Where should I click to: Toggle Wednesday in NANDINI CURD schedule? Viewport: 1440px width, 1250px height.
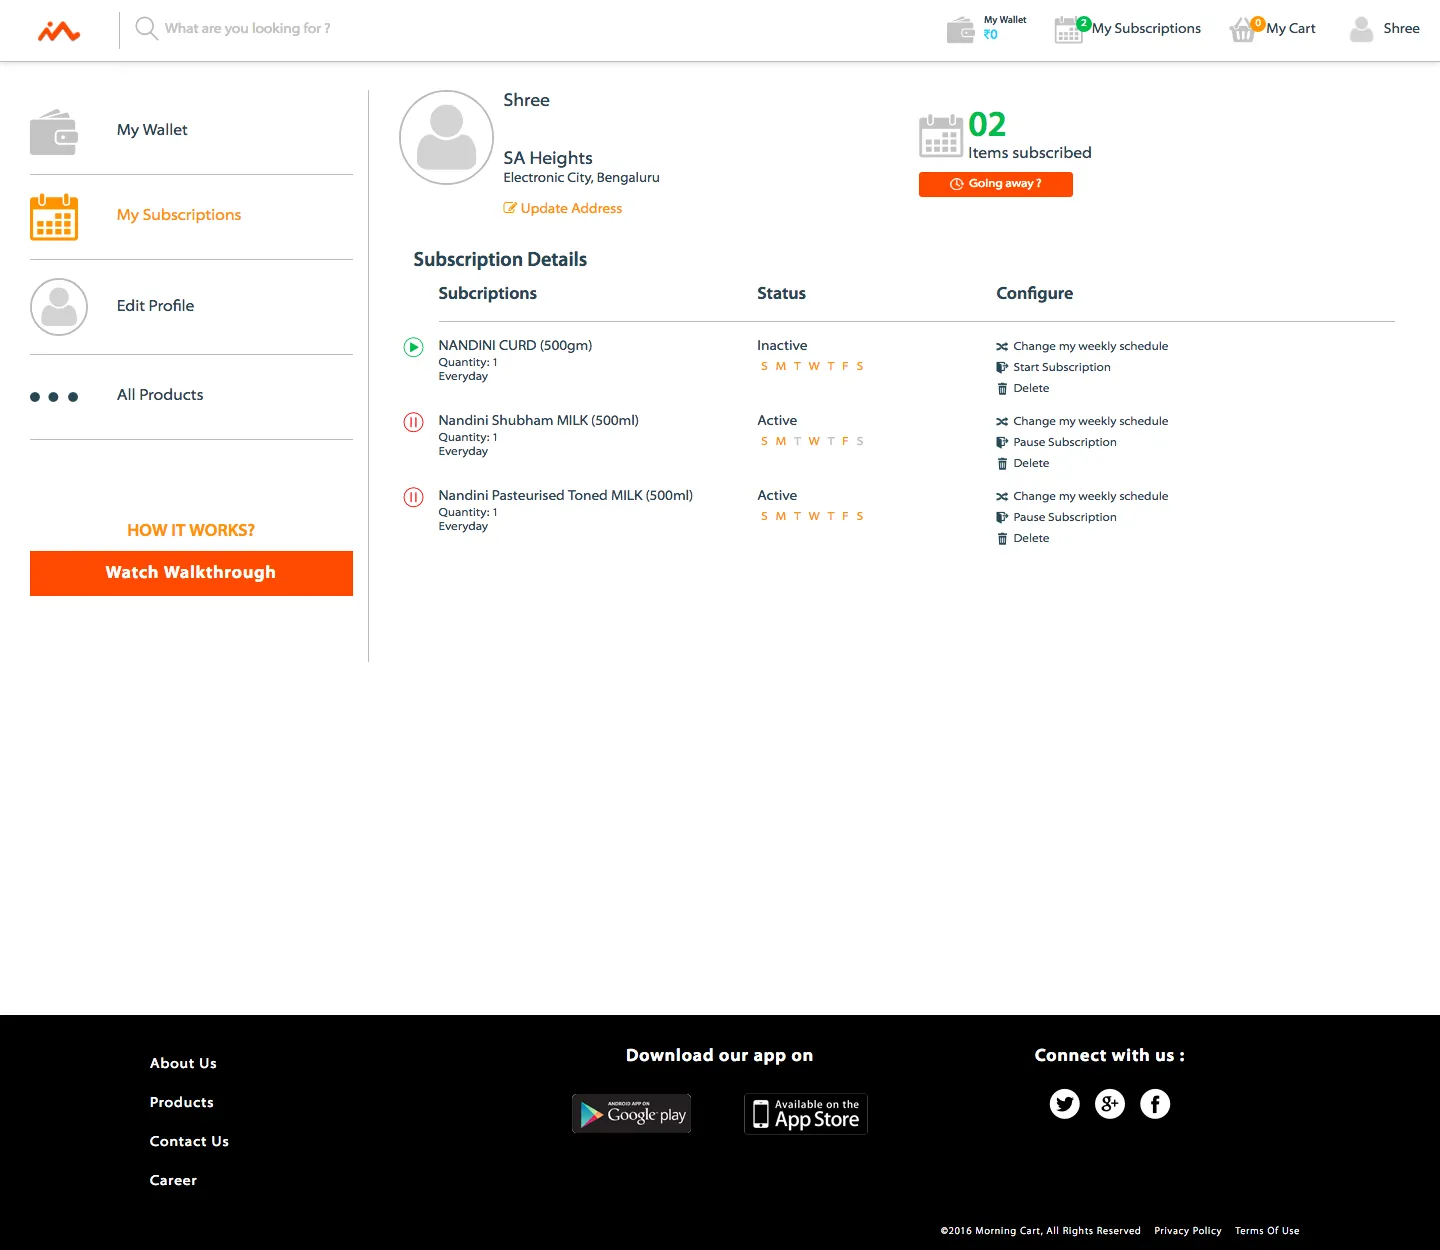(814, 366)
